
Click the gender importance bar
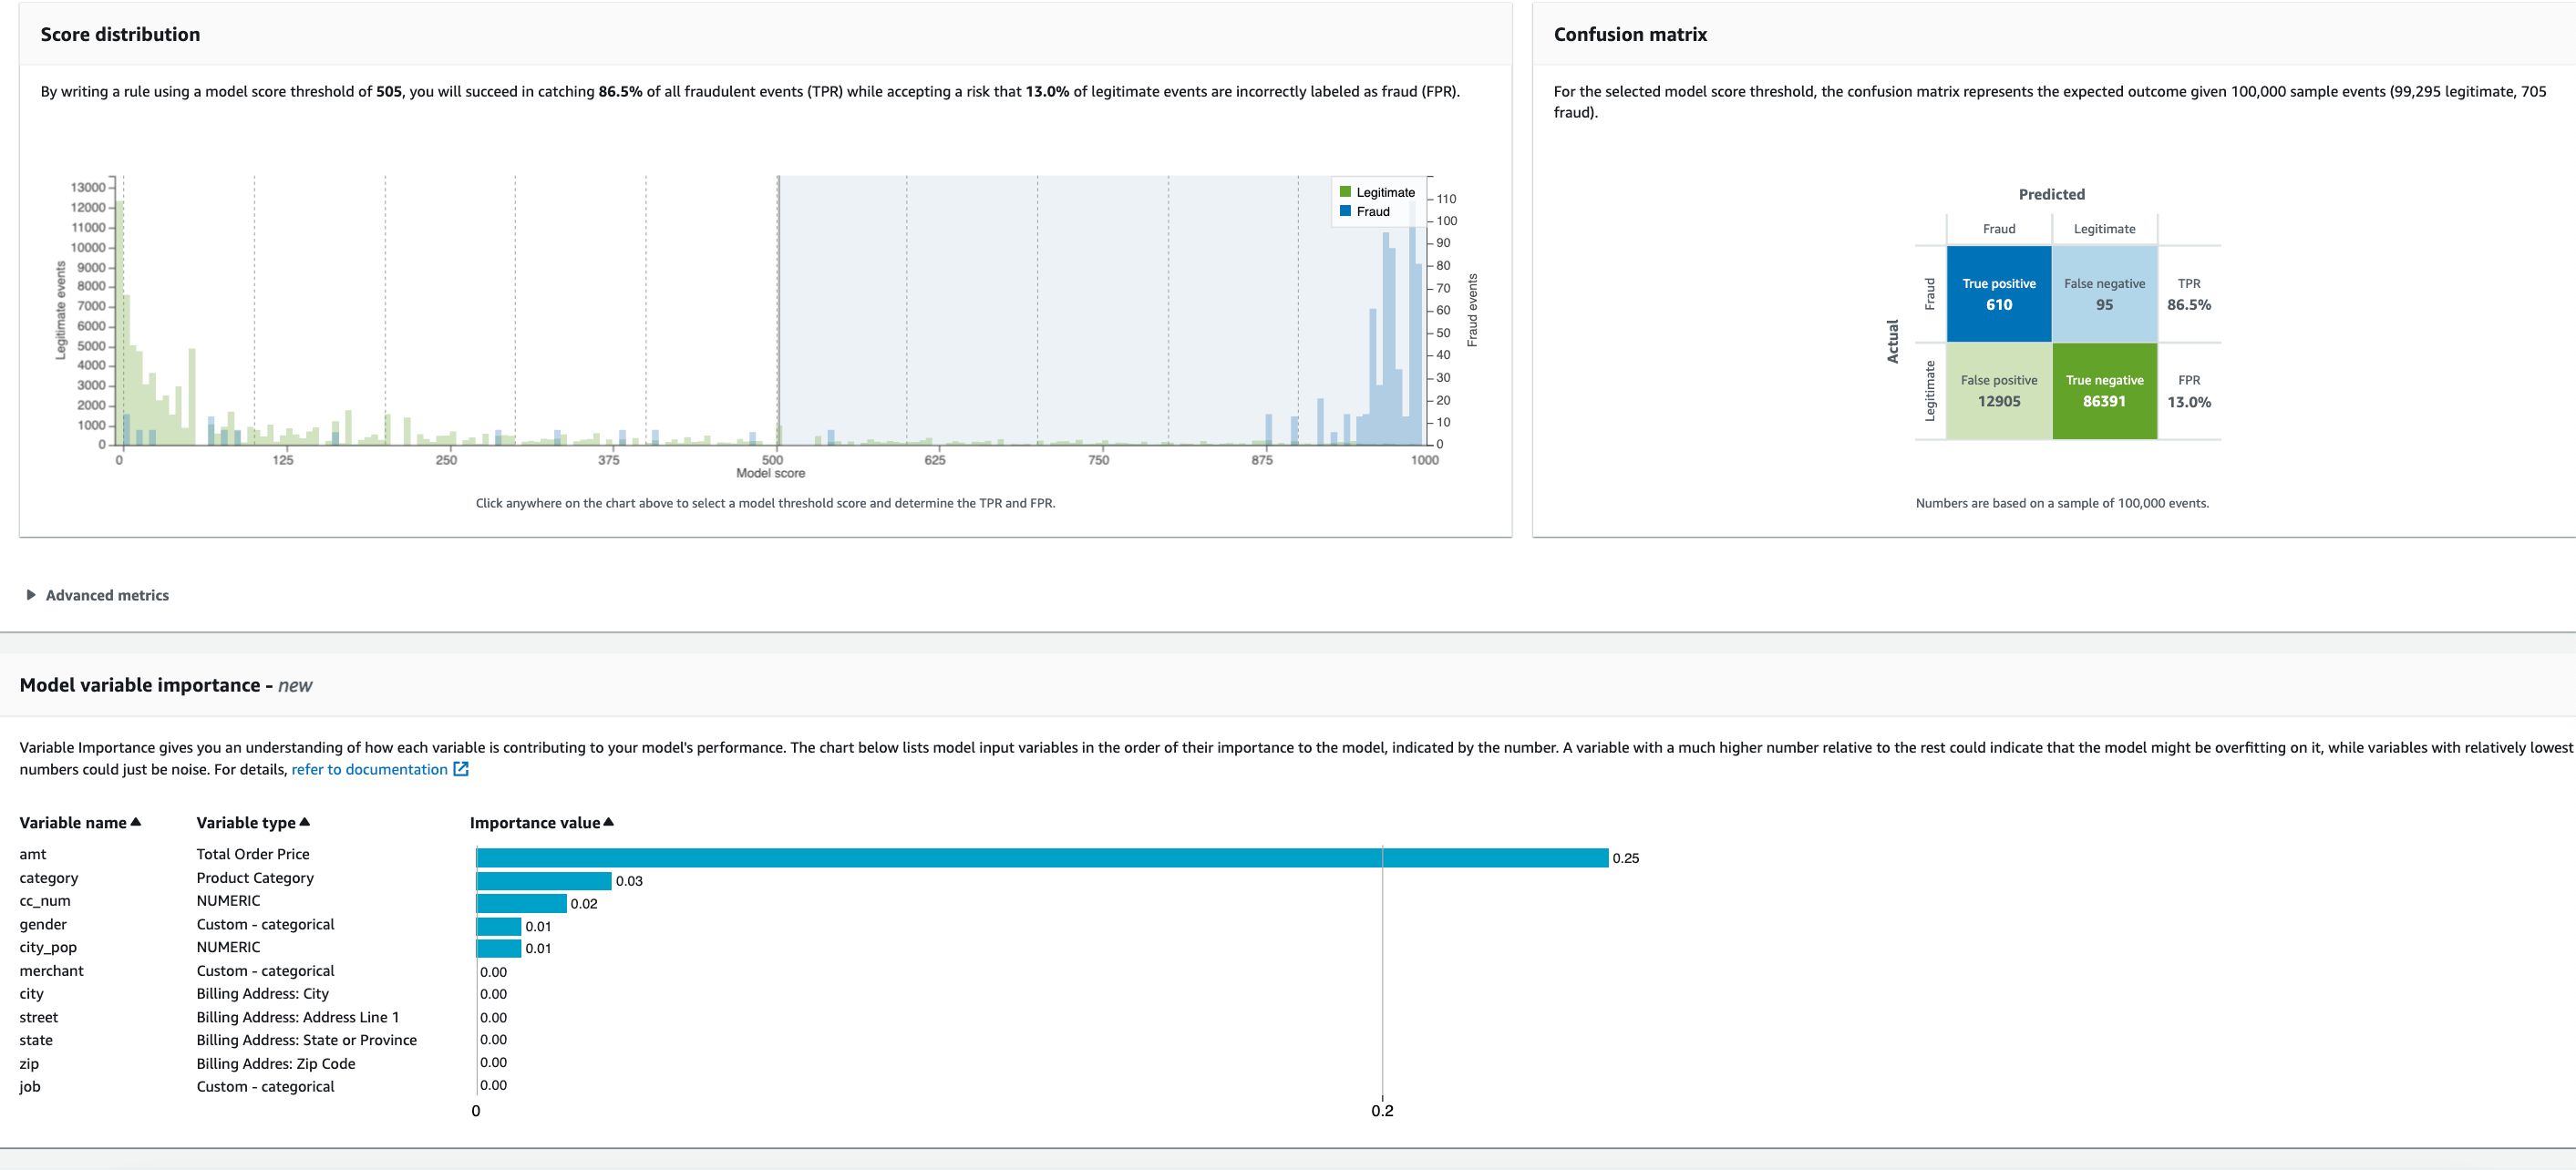pyautogui.click(x=498, y=927)
